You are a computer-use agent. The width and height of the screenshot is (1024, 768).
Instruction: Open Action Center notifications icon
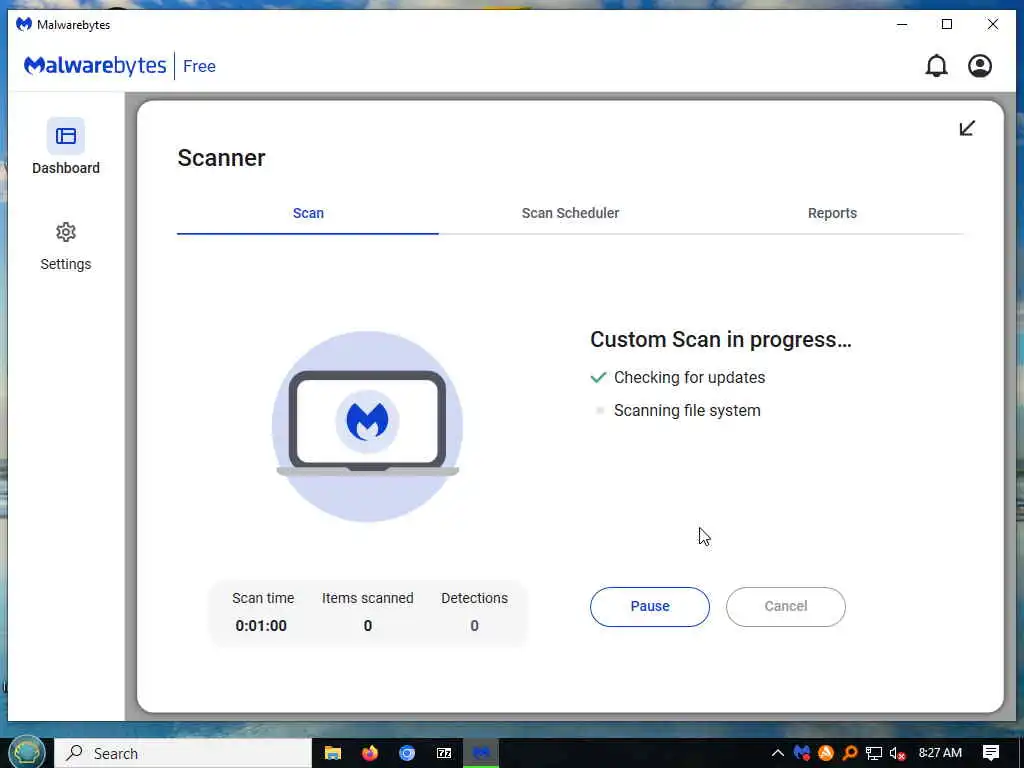pyautogui.click(x=991, y=753)
